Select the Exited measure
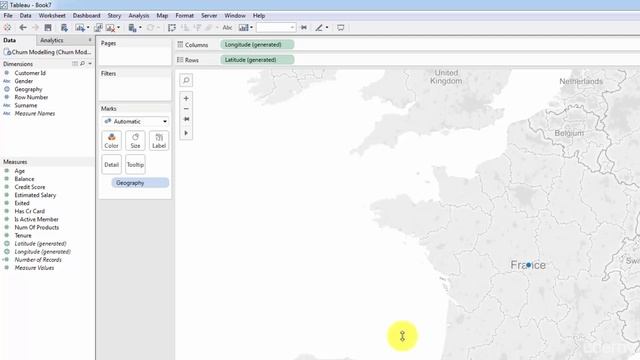This screenshot has width=640, height=360. click(22, 203)
